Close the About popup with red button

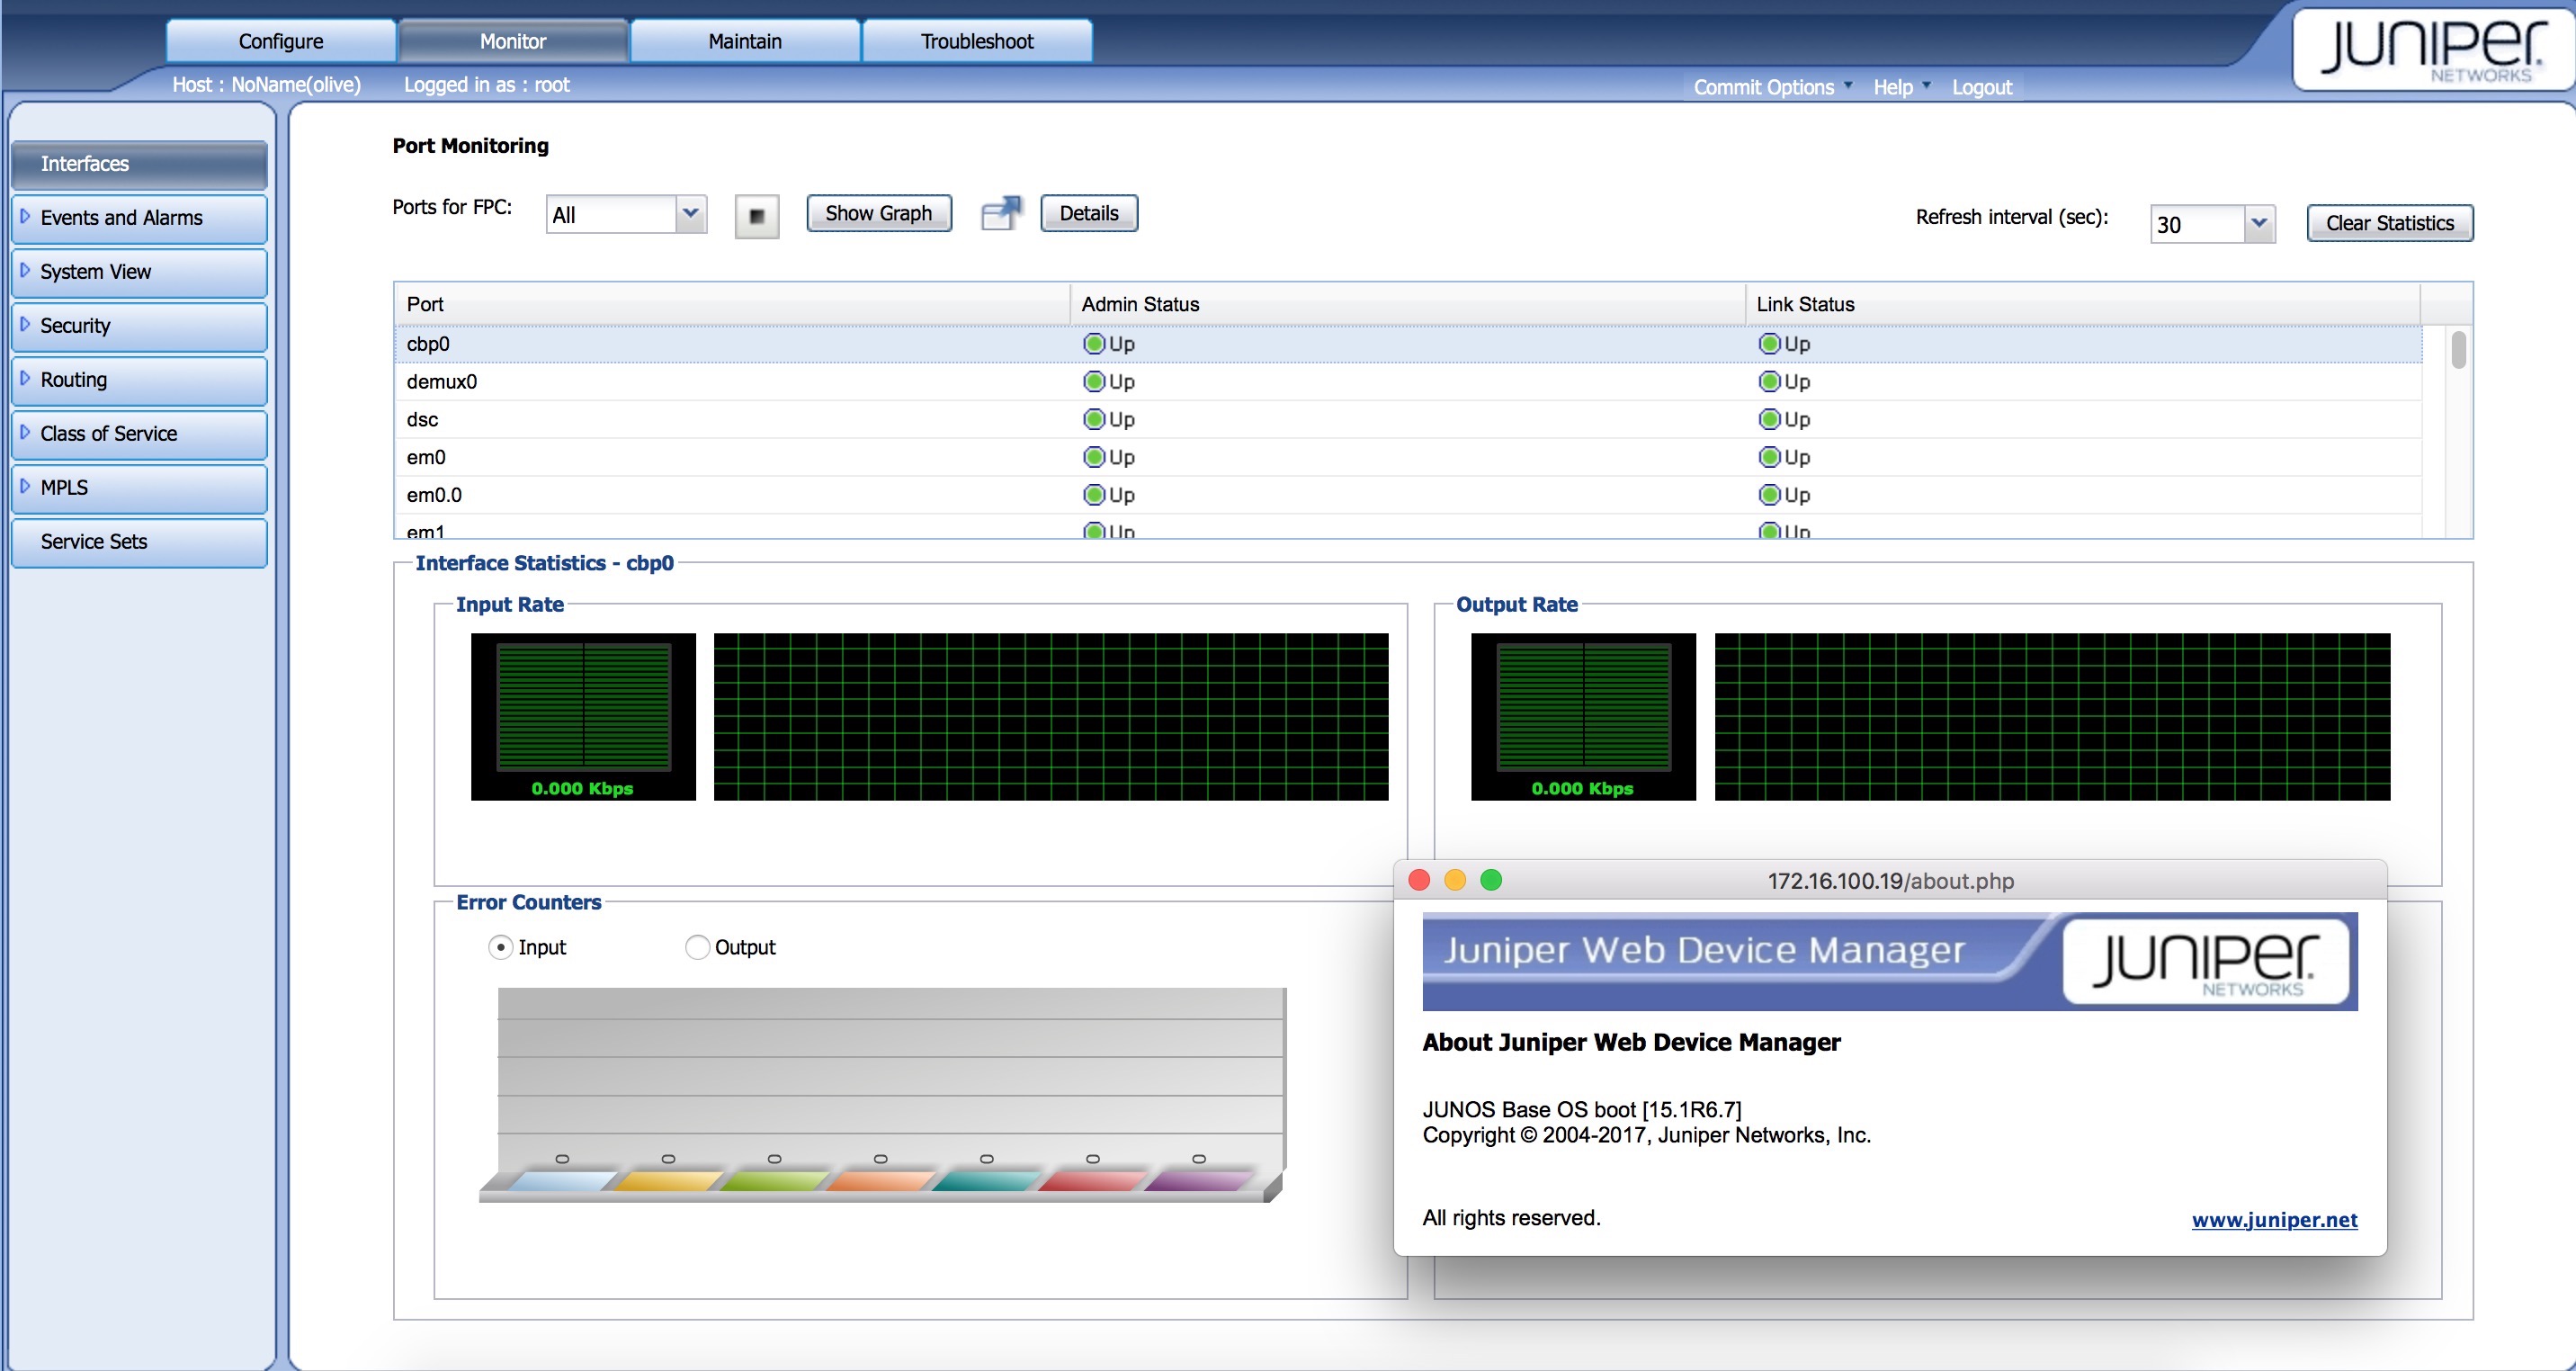[x=1418, y=880]
